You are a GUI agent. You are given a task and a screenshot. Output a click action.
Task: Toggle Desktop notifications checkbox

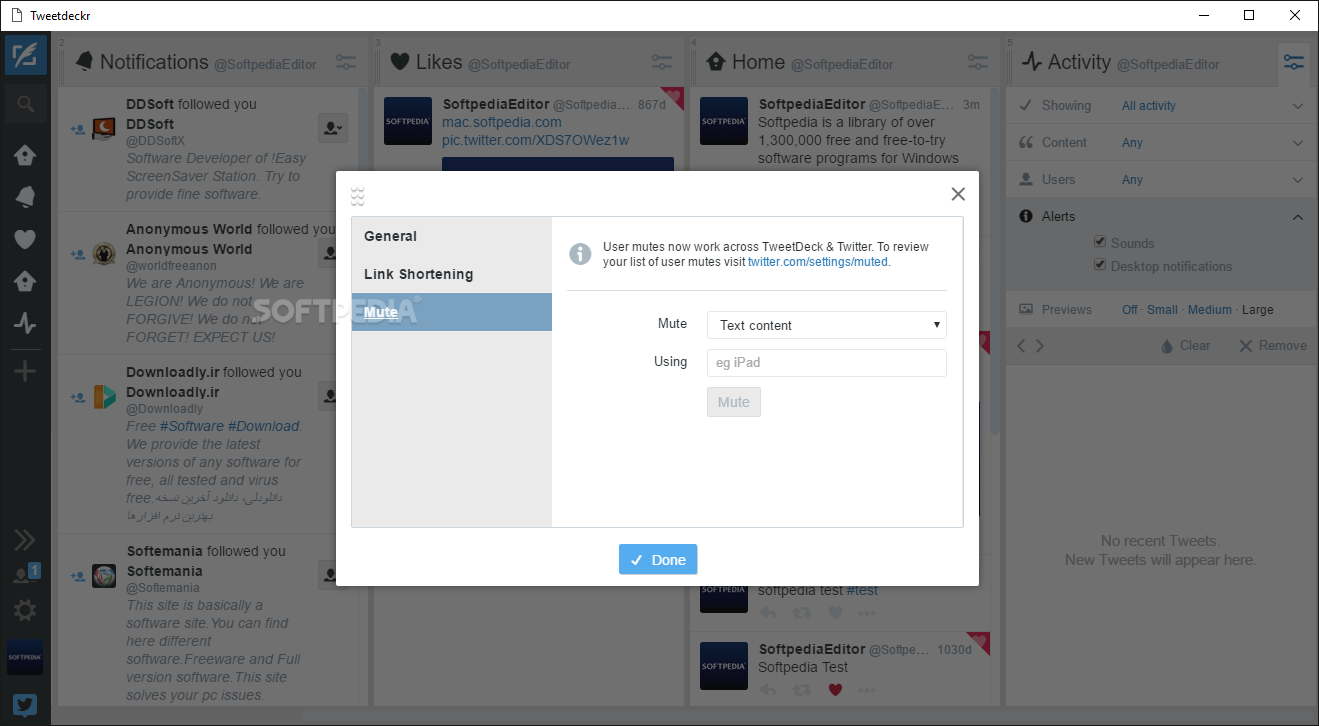click(x=1100, y=265)
